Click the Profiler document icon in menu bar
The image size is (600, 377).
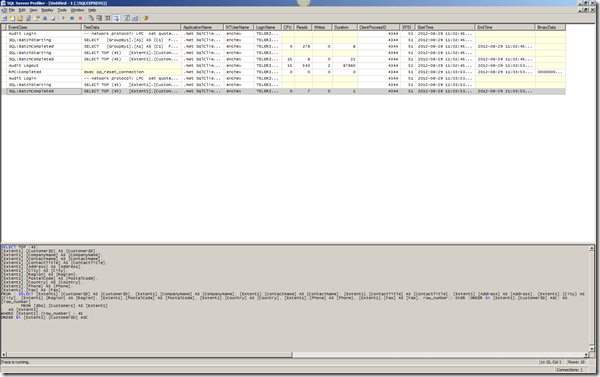tap(4, 10)
